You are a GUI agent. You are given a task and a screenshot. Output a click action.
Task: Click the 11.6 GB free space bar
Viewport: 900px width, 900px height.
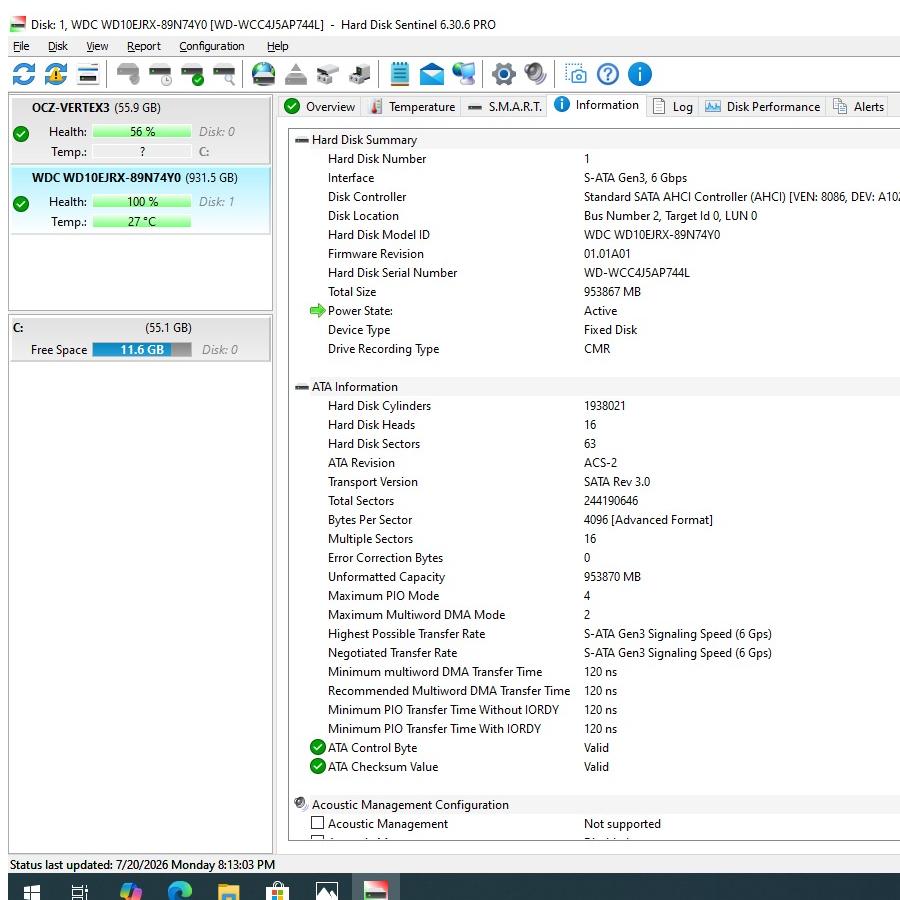point(142,350)
